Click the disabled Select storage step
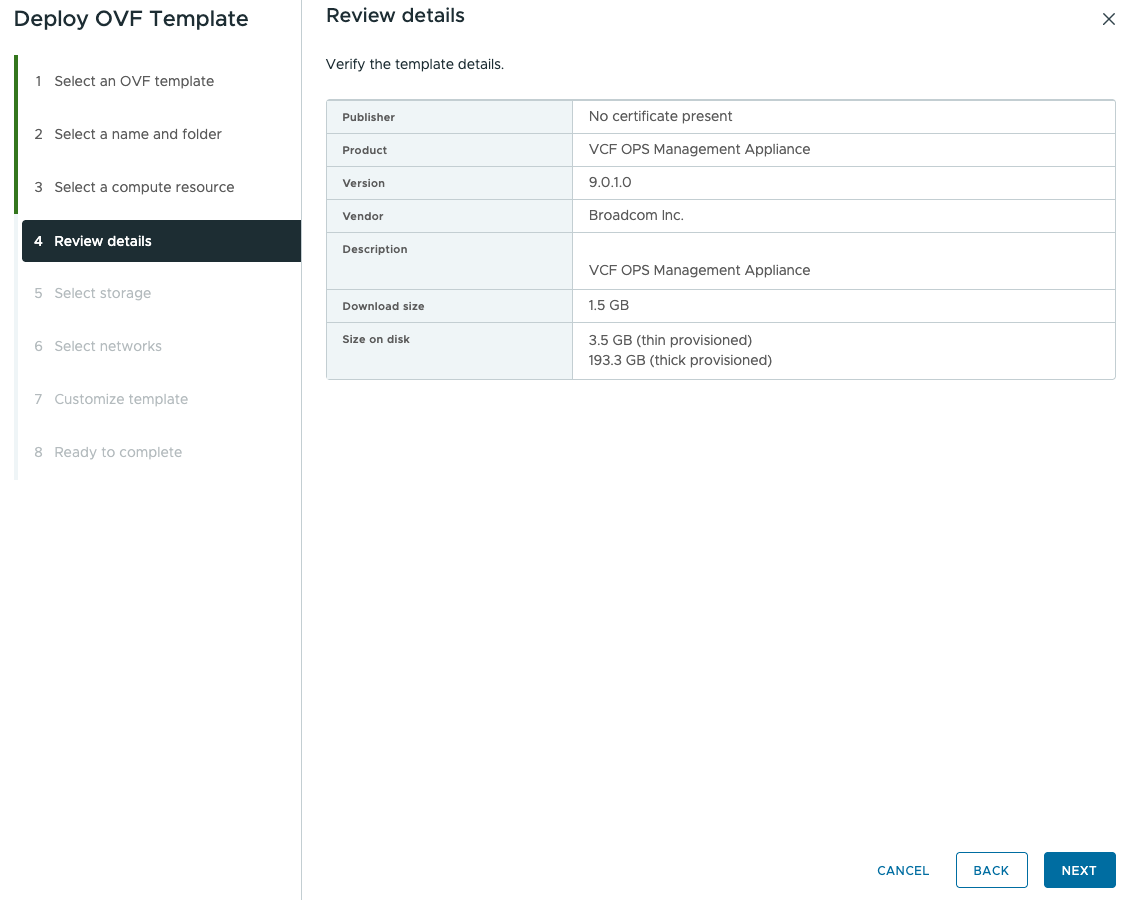The width and height of the screenshot is (1127, 900). [102, 293]
